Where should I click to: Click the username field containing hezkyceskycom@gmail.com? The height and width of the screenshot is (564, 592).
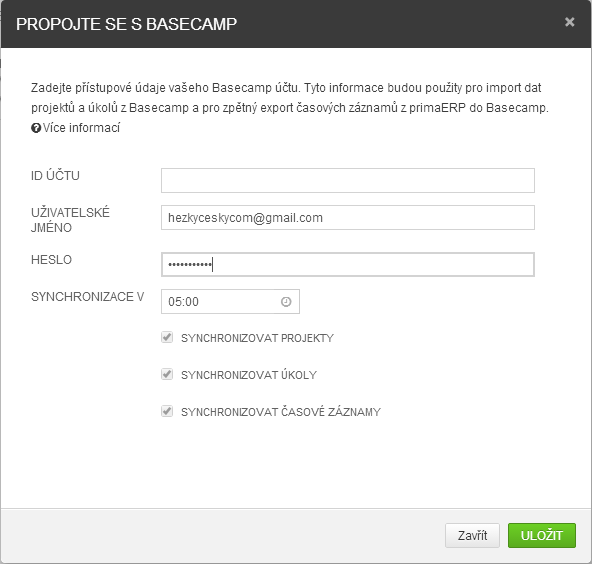(348, 217)
